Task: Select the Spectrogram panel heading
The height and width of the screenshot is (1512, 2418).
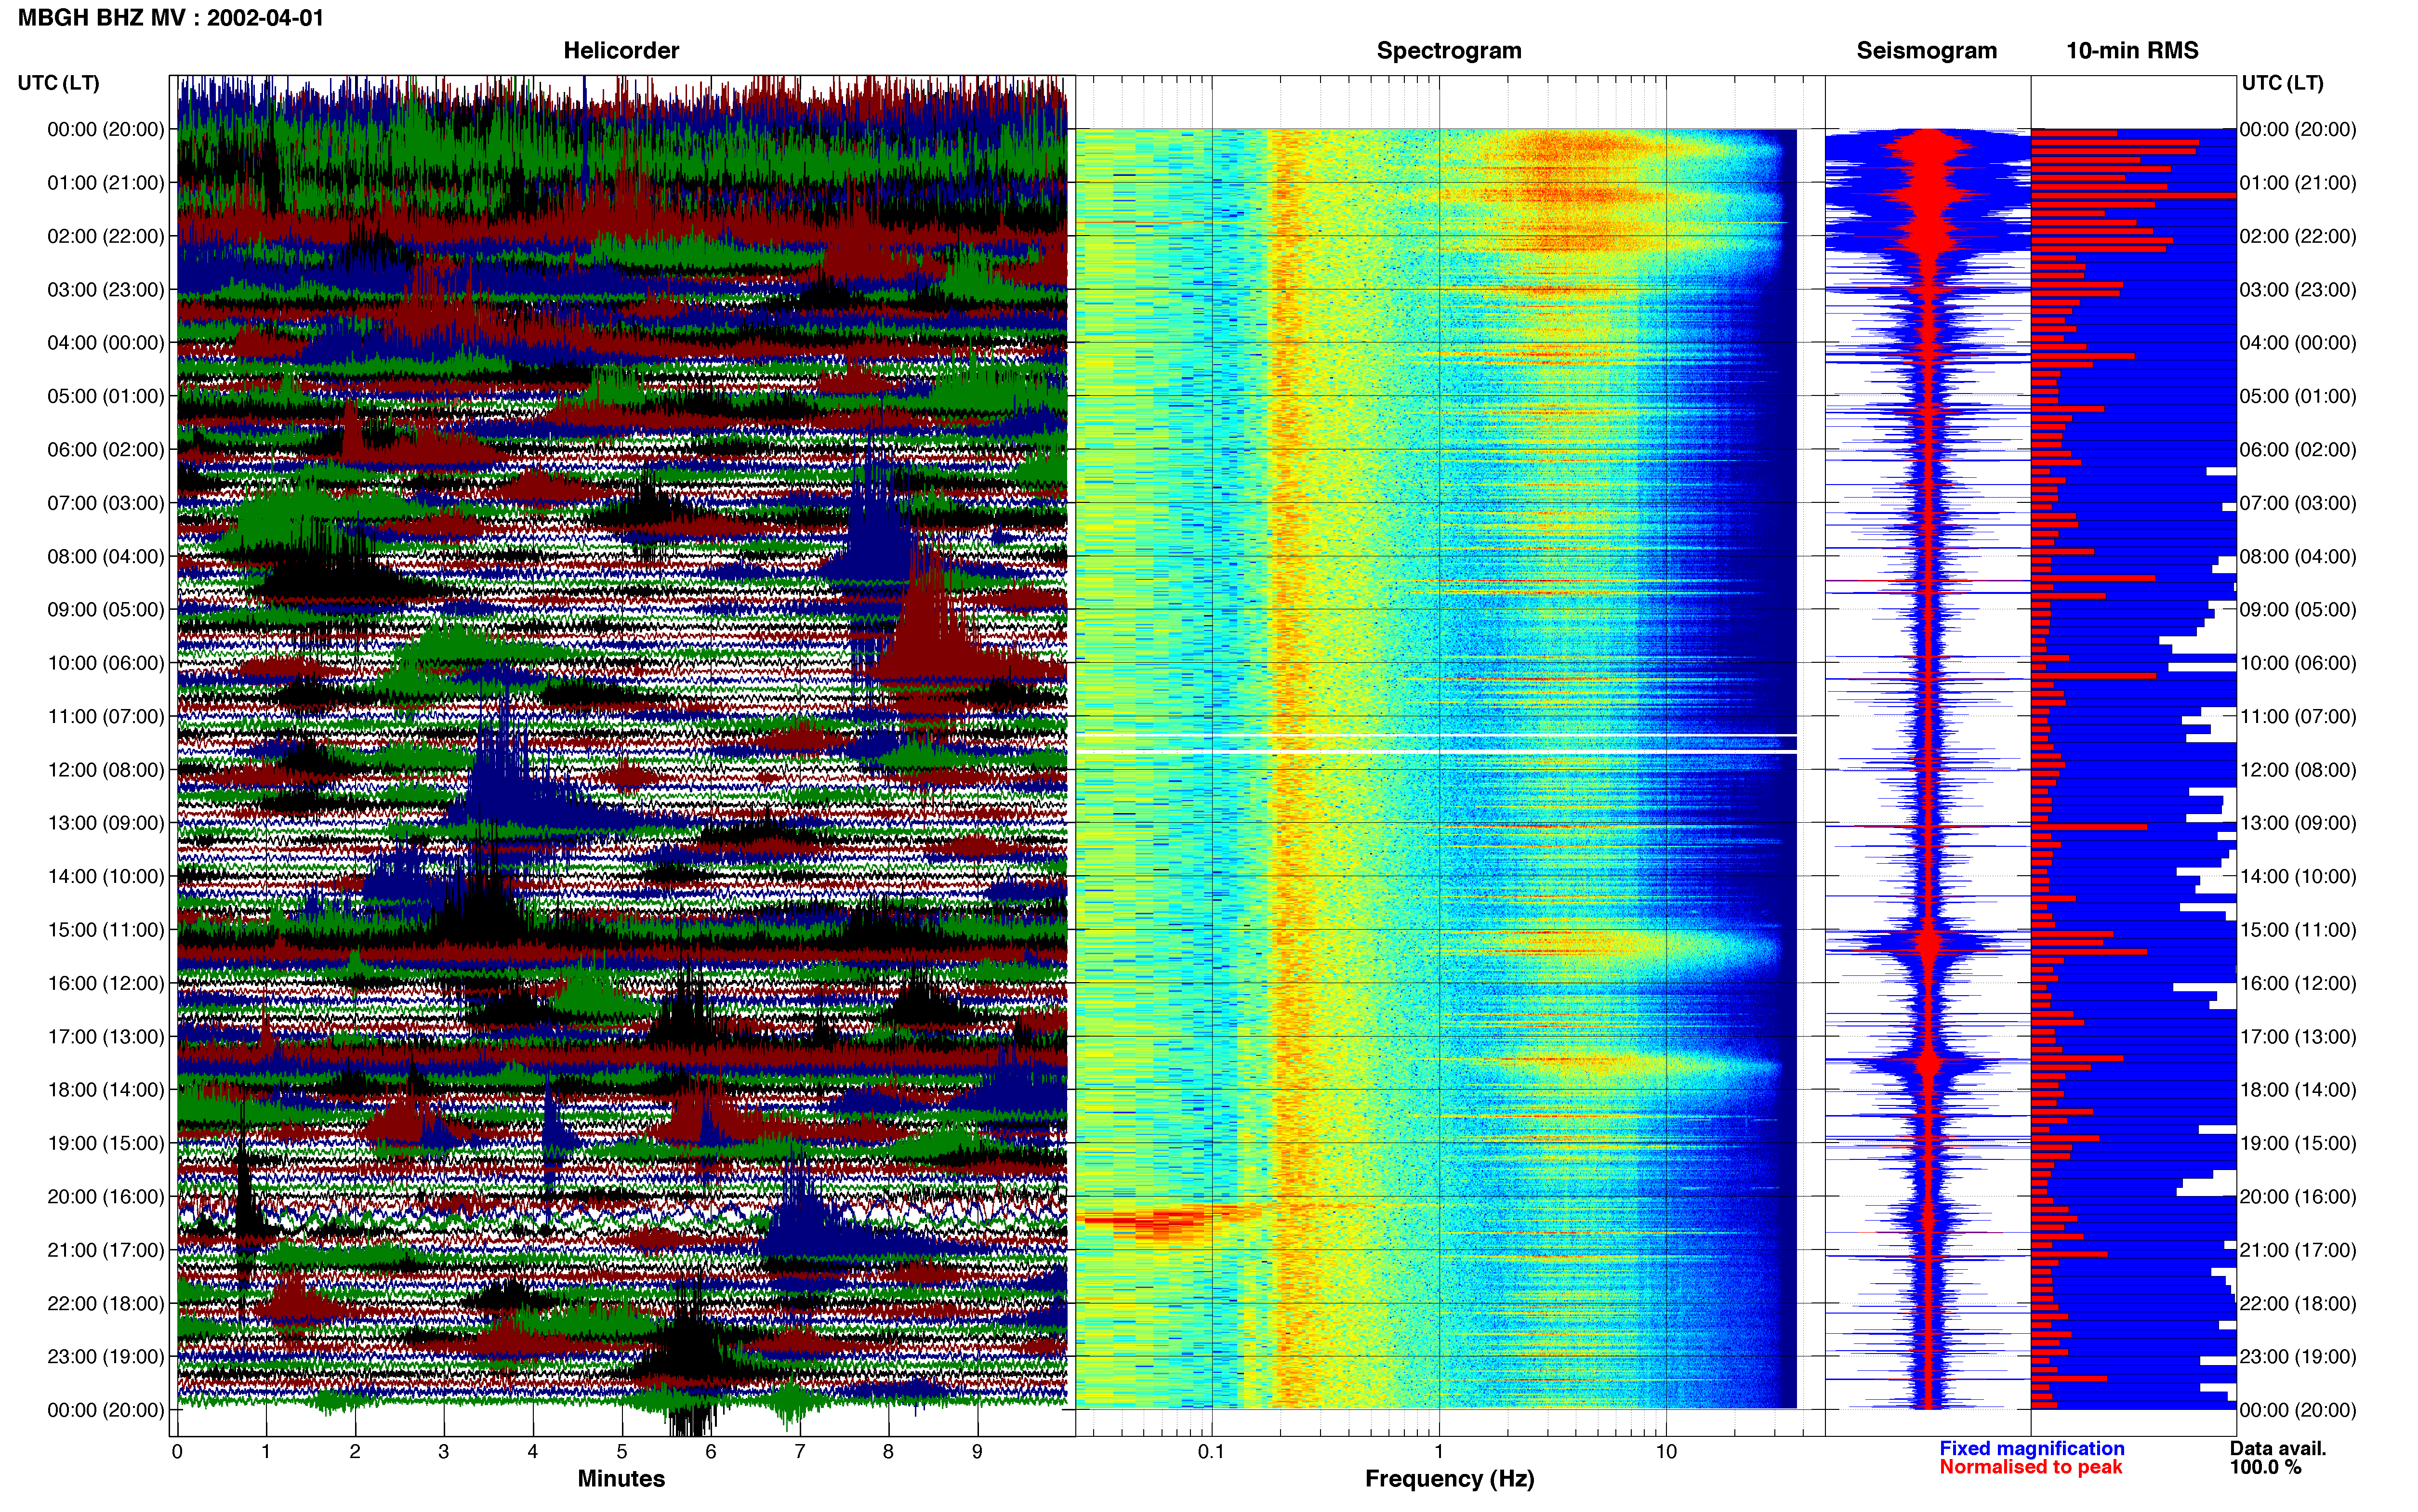Action: click(1449, 51)
